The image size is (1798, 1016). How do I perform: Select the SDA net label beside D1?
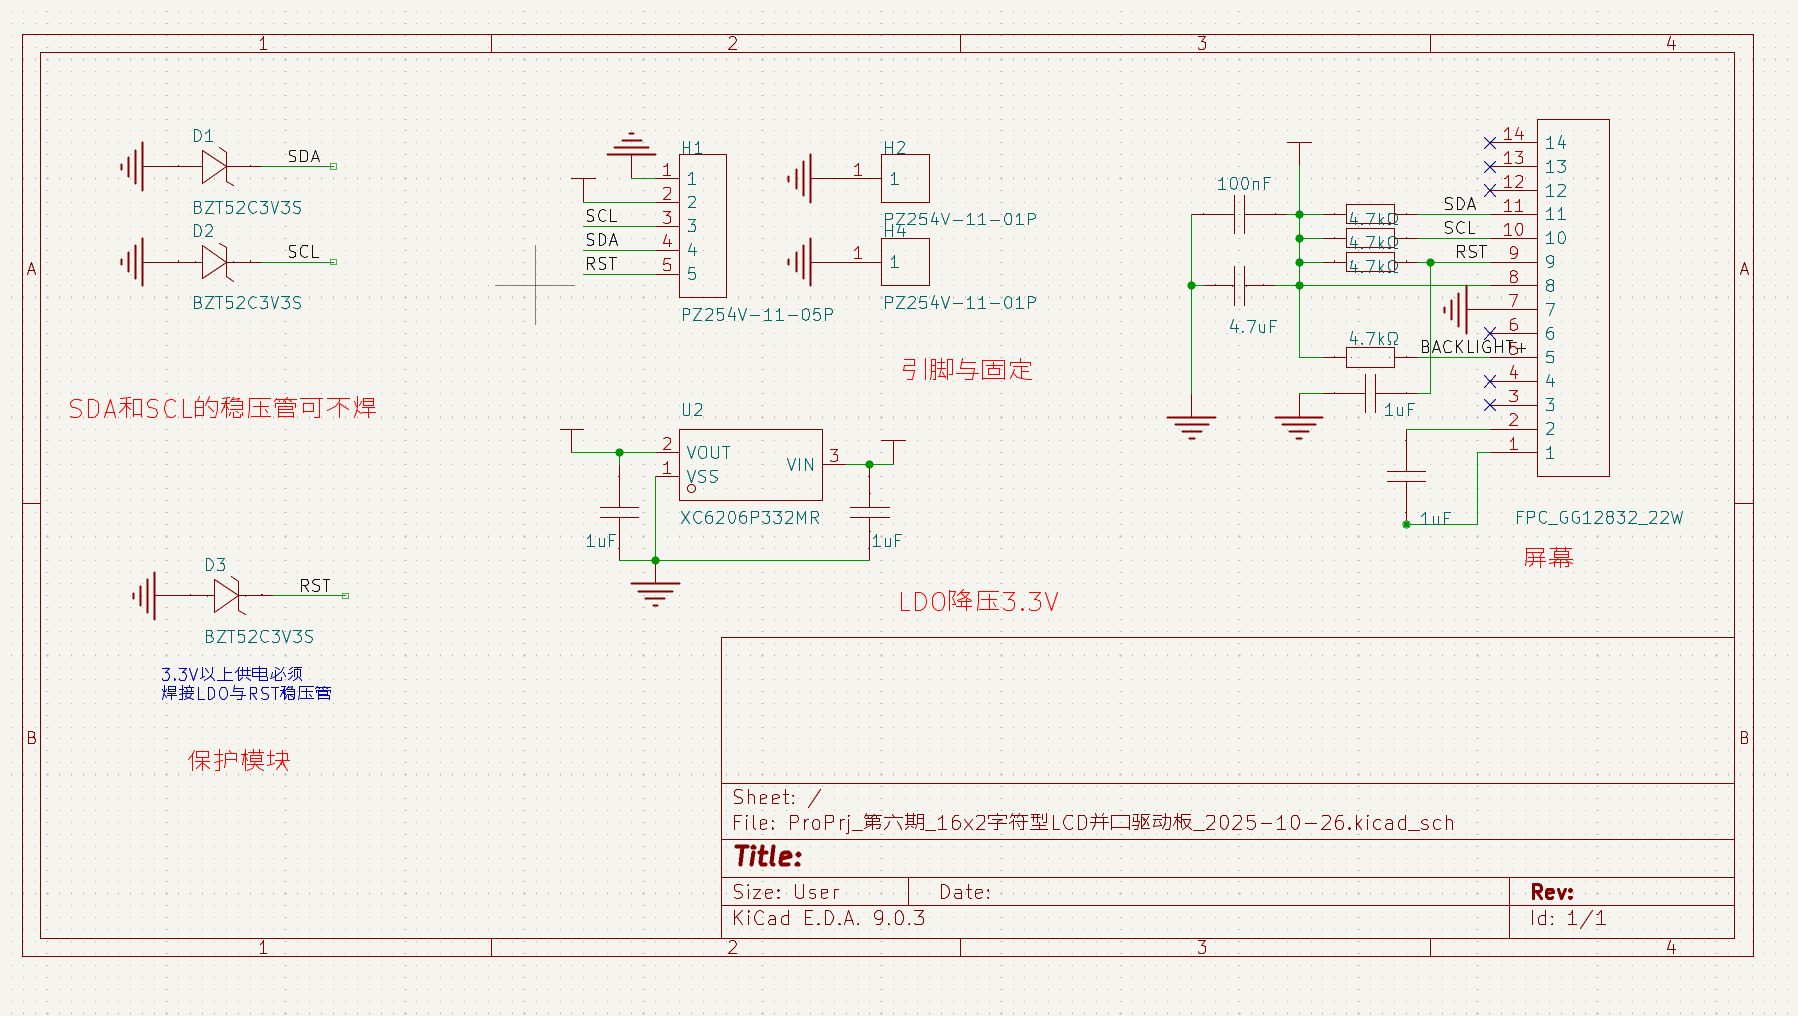coord(304,157)
